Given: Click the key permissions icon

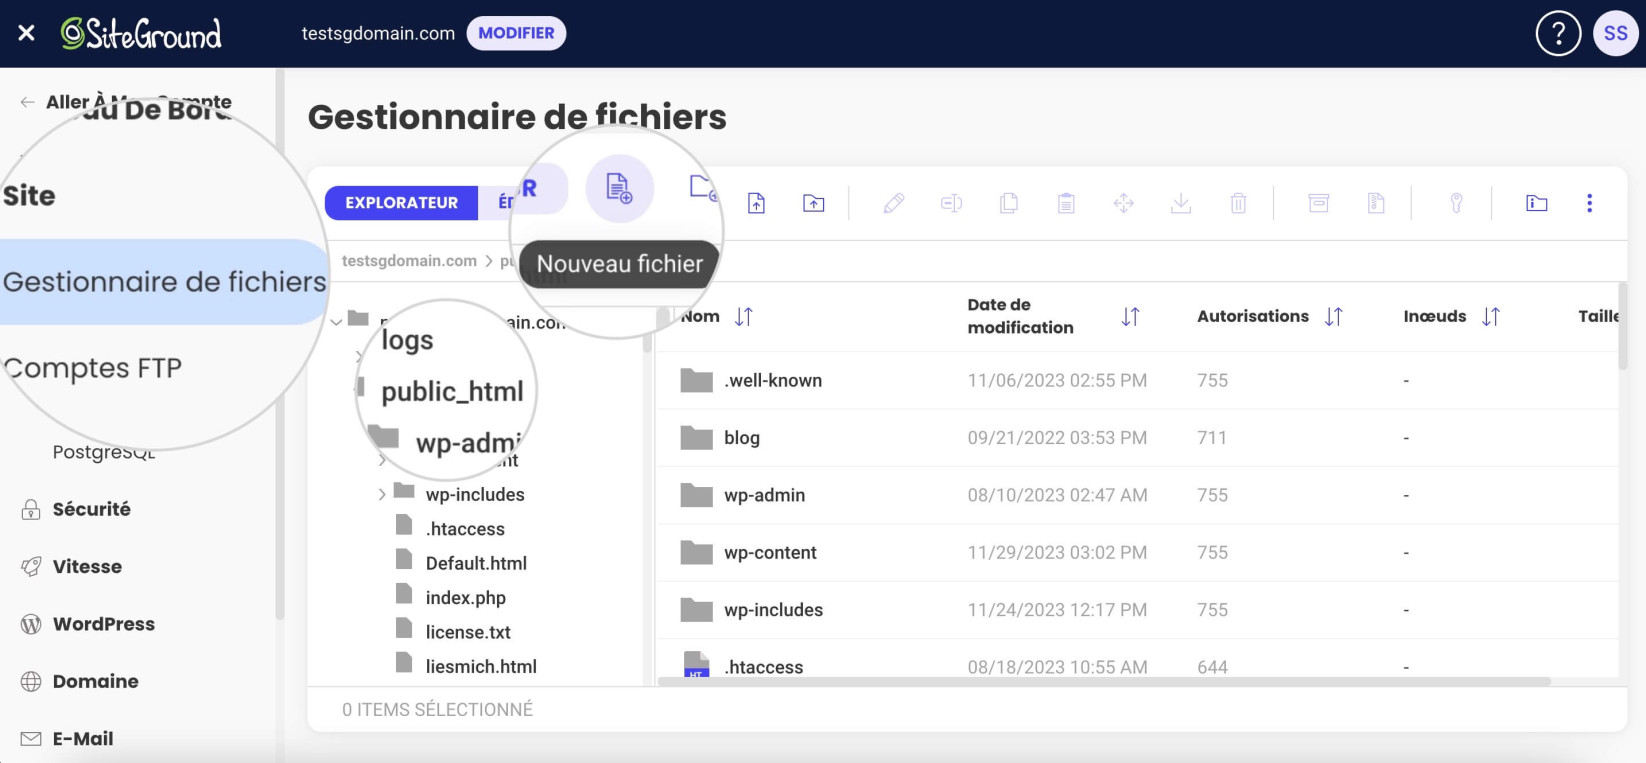Looking at the screenshot, I should (1456, 203).
